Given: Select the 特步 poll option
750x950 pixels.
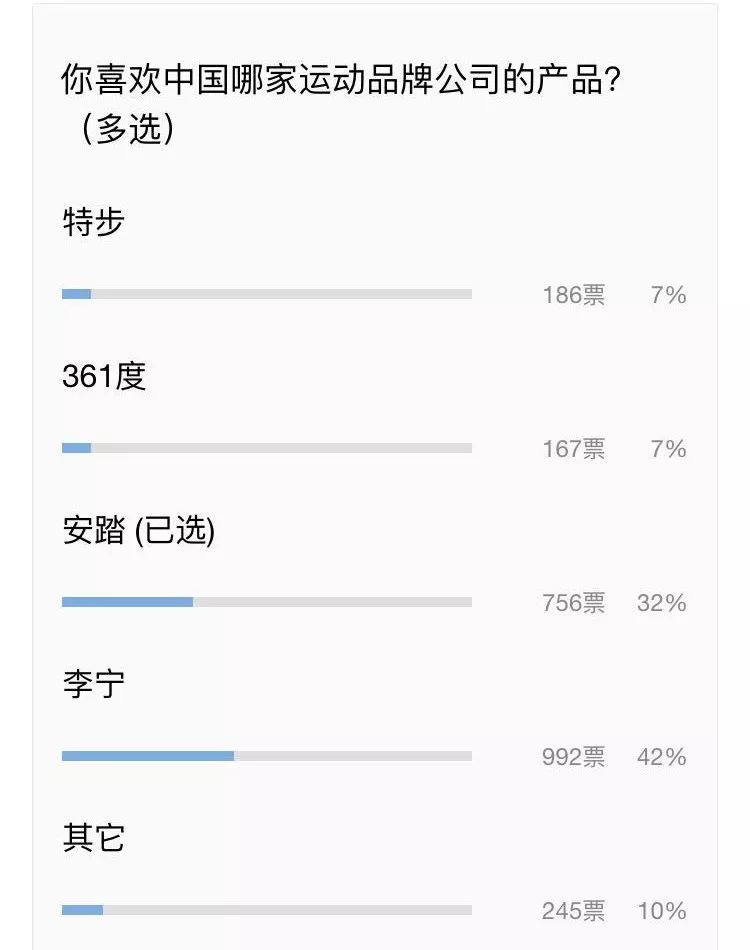Looking at the screenshot, I should tap(93, 222).
